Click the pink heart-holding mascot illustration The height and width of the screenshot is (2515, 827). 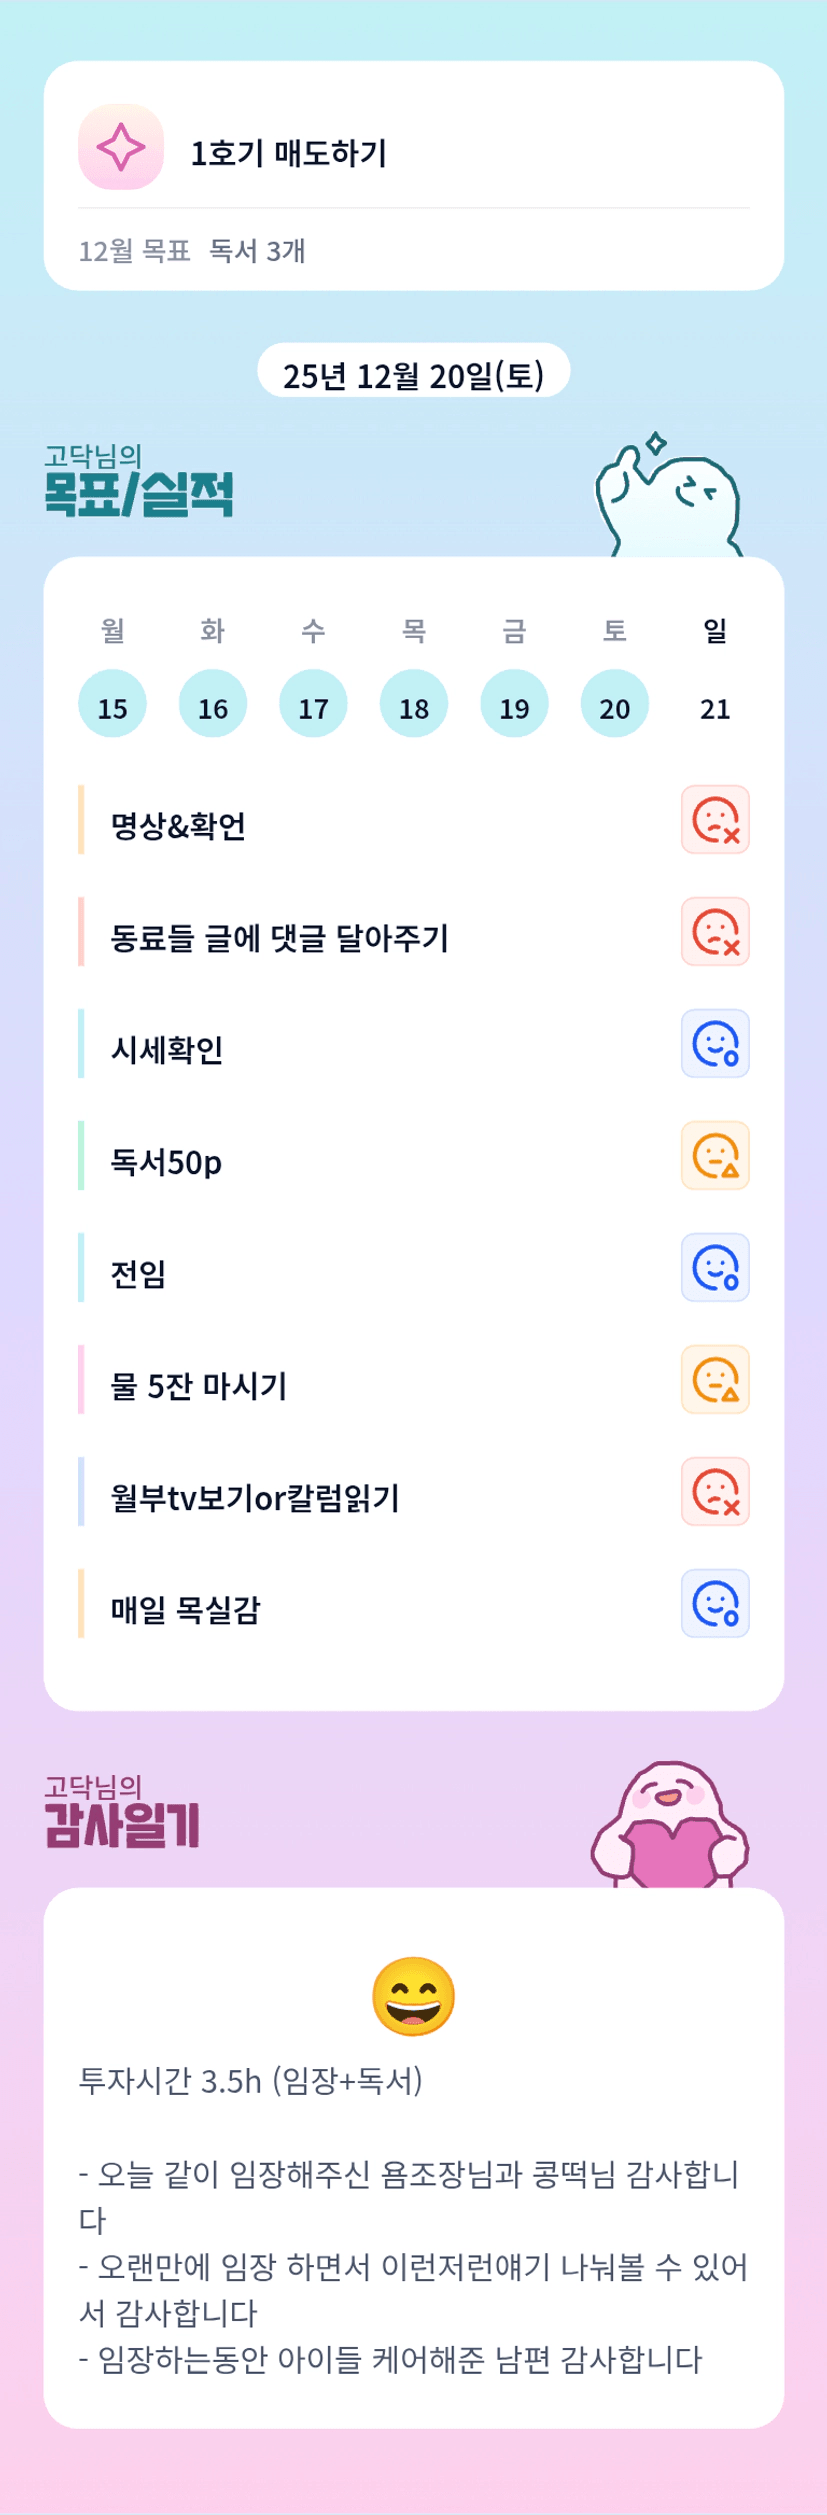point(669,1827)
